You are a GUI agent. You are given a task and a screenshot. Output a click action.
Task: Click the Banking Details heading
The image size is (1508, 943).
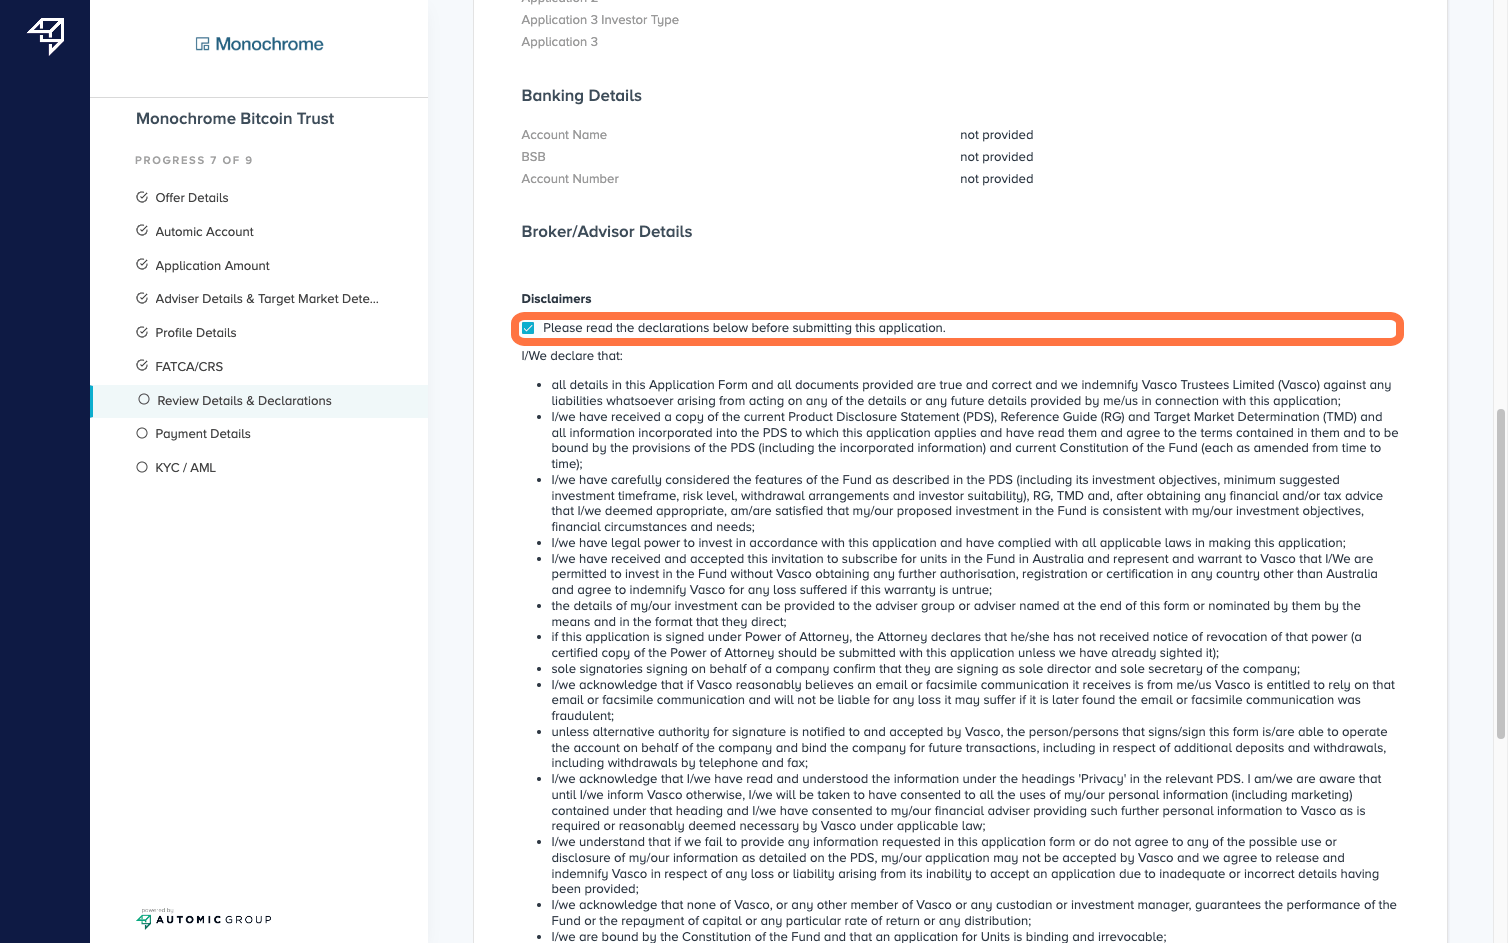tap(581, 96)
